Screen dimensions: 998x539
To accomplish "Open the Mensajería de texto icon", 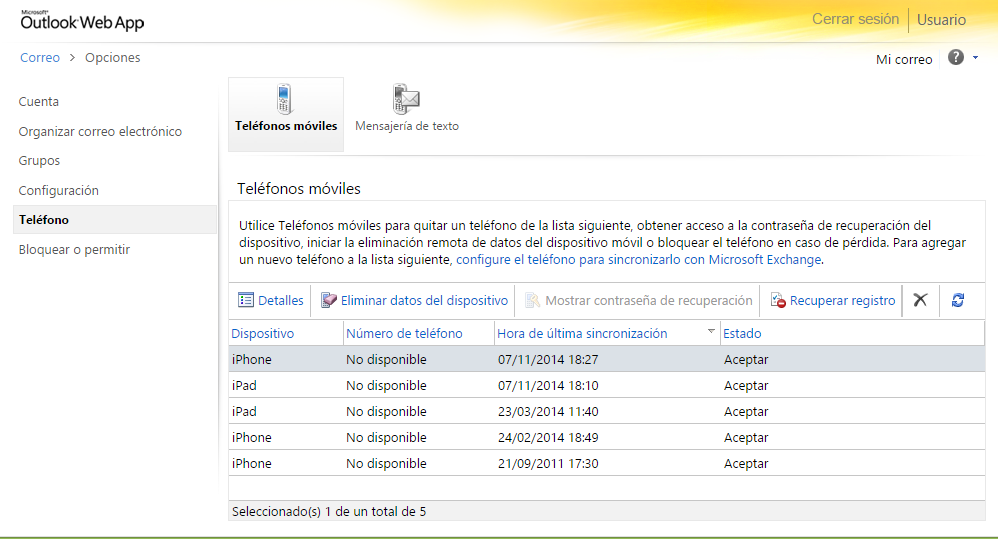I will (406, 100).
